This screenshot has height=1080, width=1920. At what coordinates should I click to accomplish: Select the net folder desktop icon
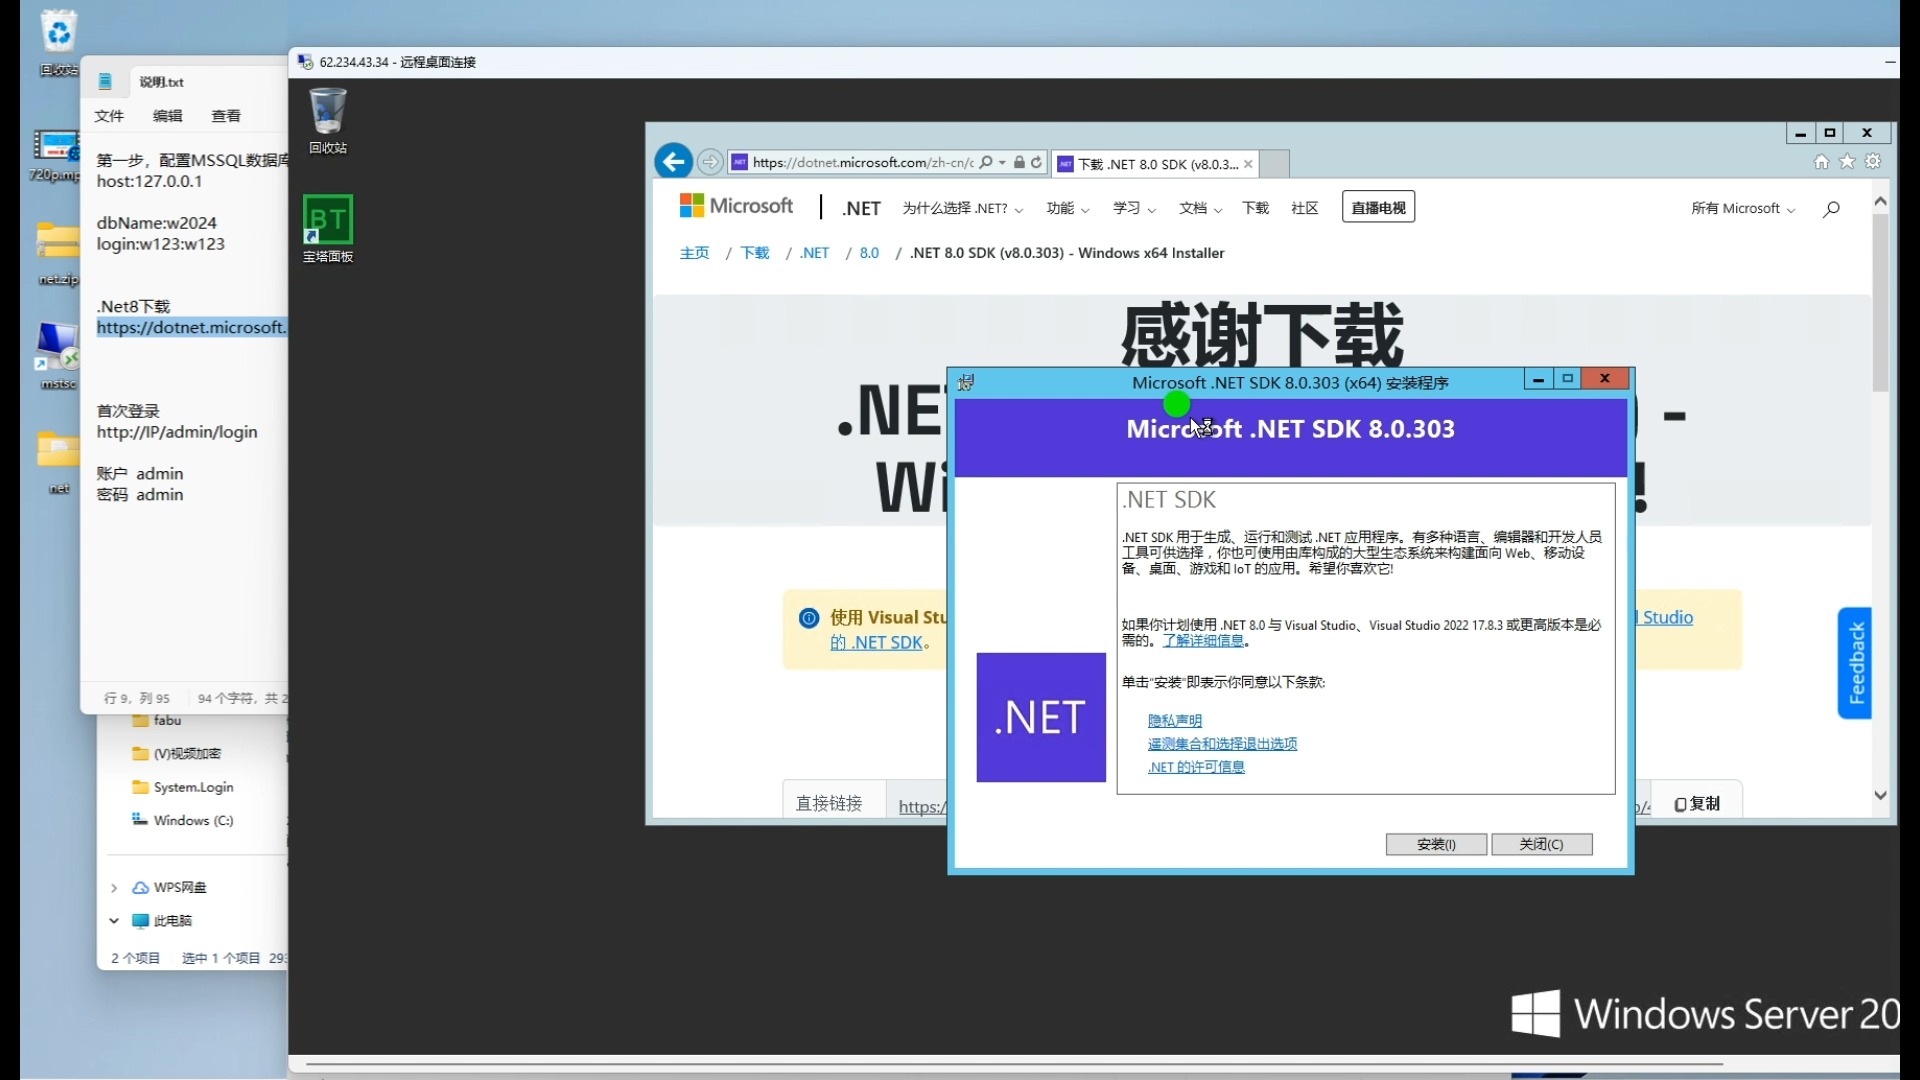click(58, 462)
